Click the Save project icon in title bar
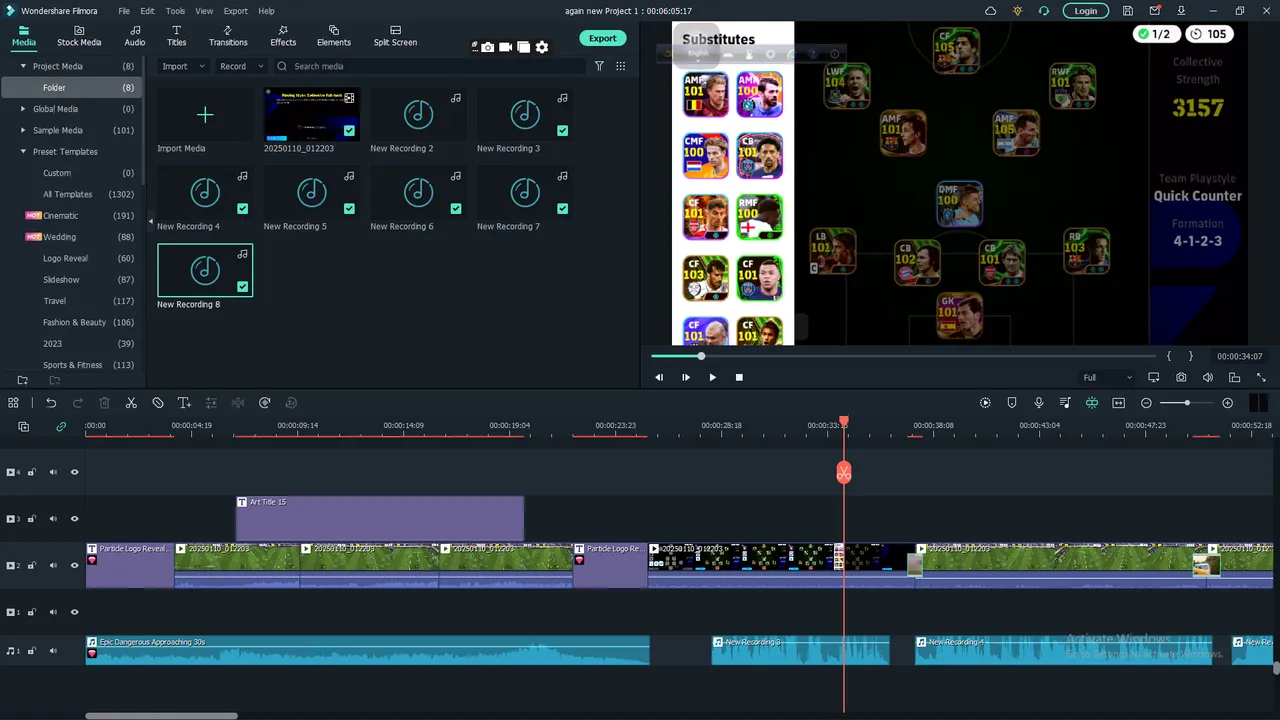This screenshot has height=720, width=1280. pos(1128,11)
